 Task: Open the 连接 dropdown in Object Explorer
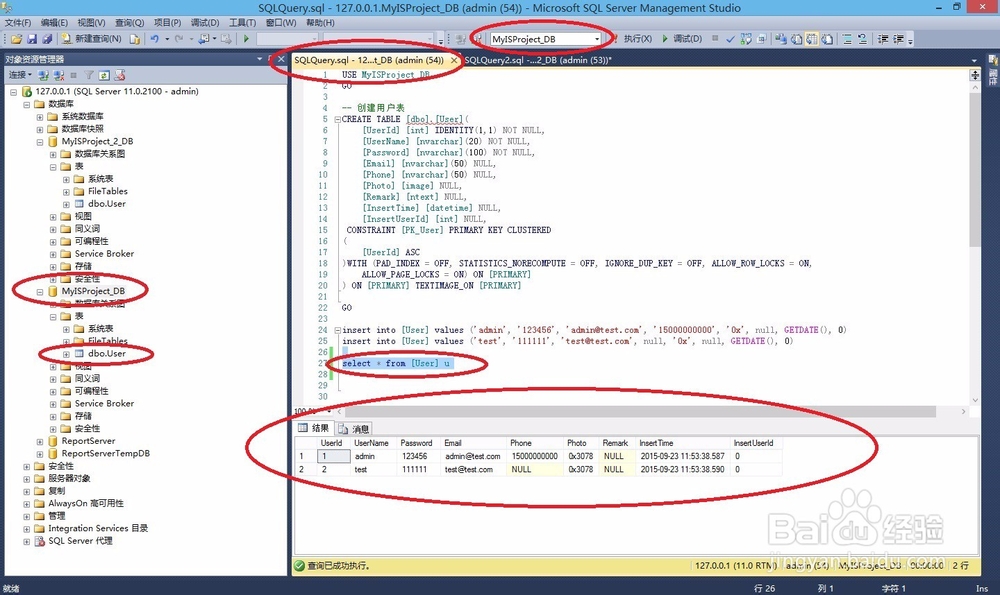click(x=20, y=75)
